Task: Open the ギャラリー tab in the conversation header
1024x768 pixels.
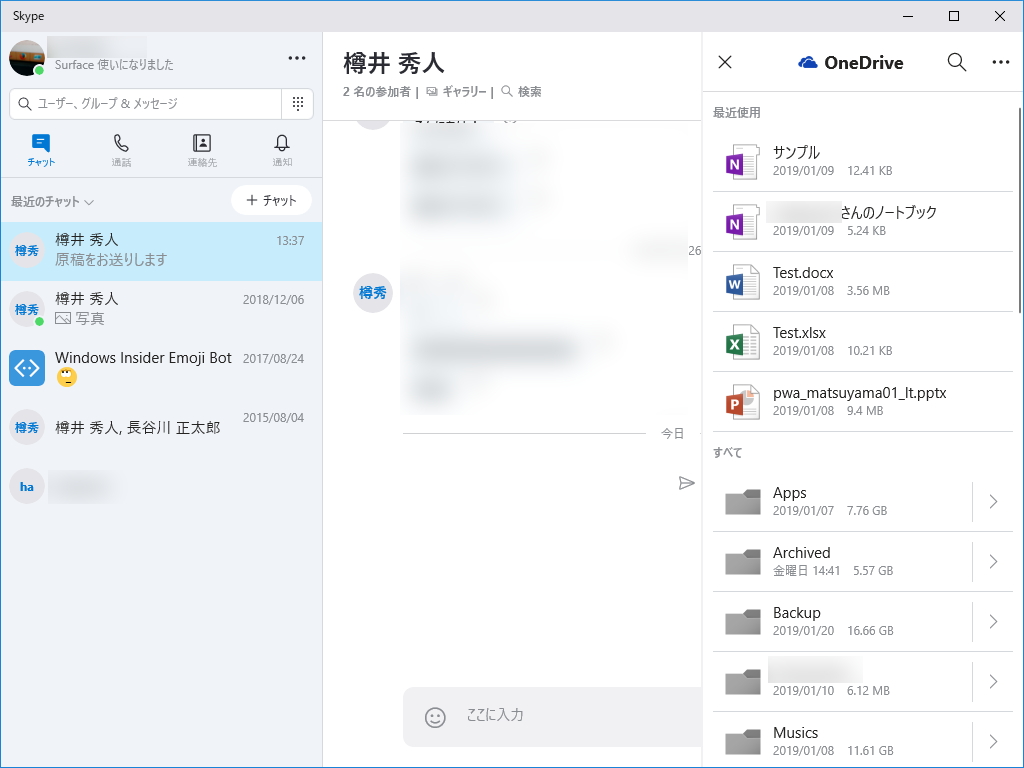Action: coord(463,91)
